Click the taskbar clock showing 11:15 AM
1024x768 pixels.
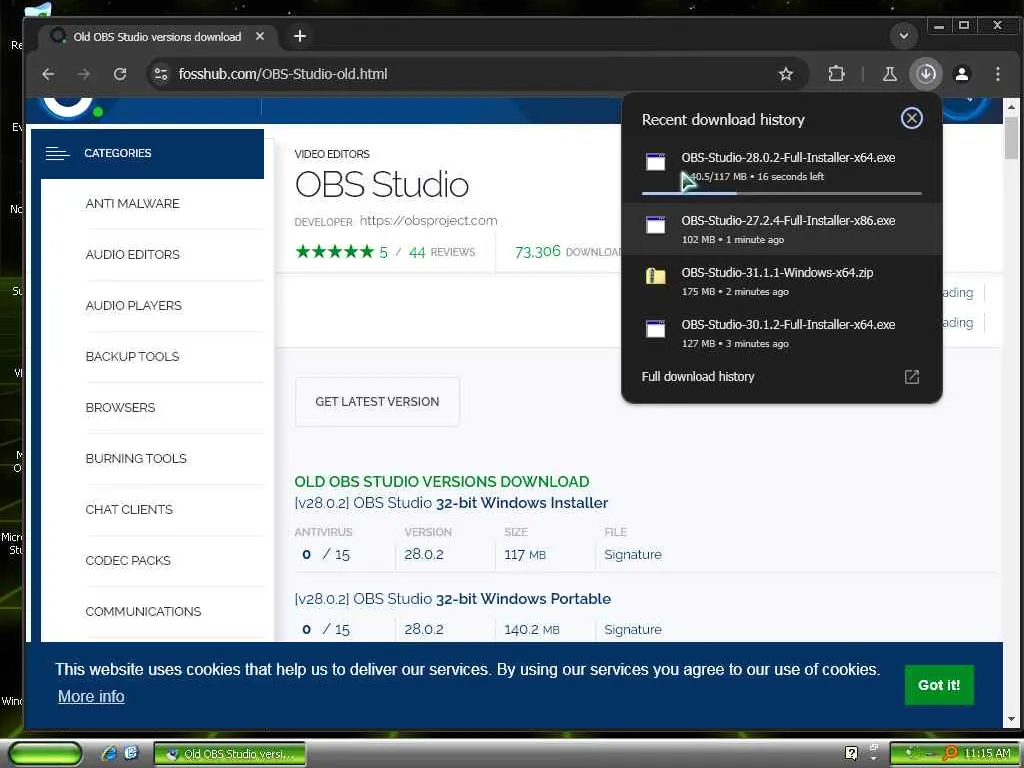point(987,754)
